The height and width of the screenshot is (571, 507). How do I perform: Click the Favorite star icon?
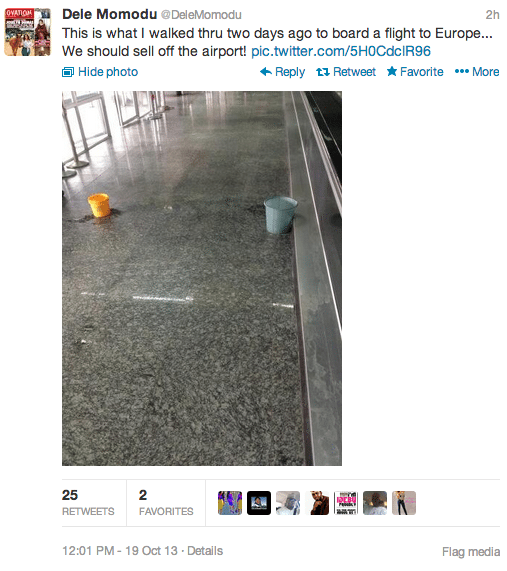pyautogui.click(x=392, y=71)
